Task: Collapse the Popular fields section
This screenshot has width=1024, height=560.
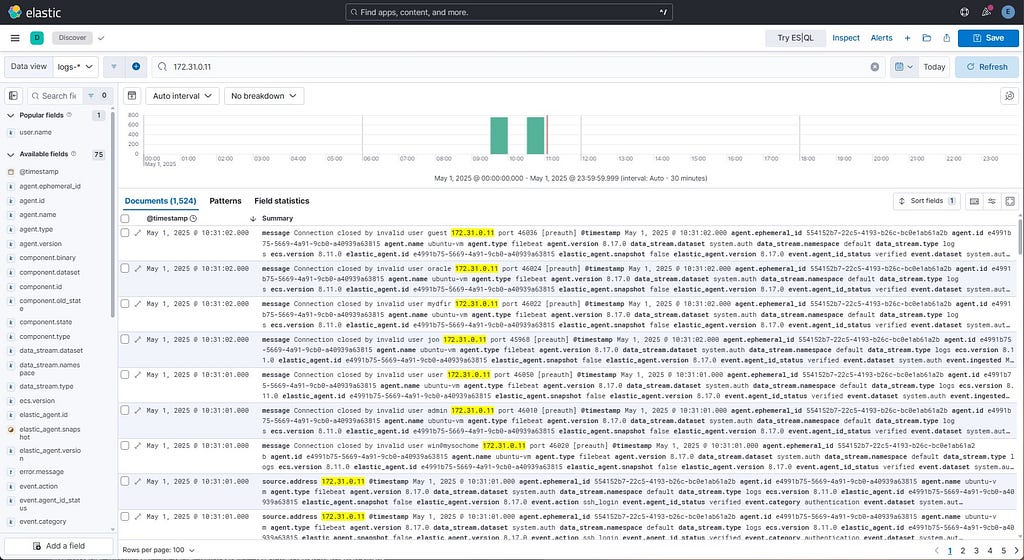Action: click(x=10, y=115)
